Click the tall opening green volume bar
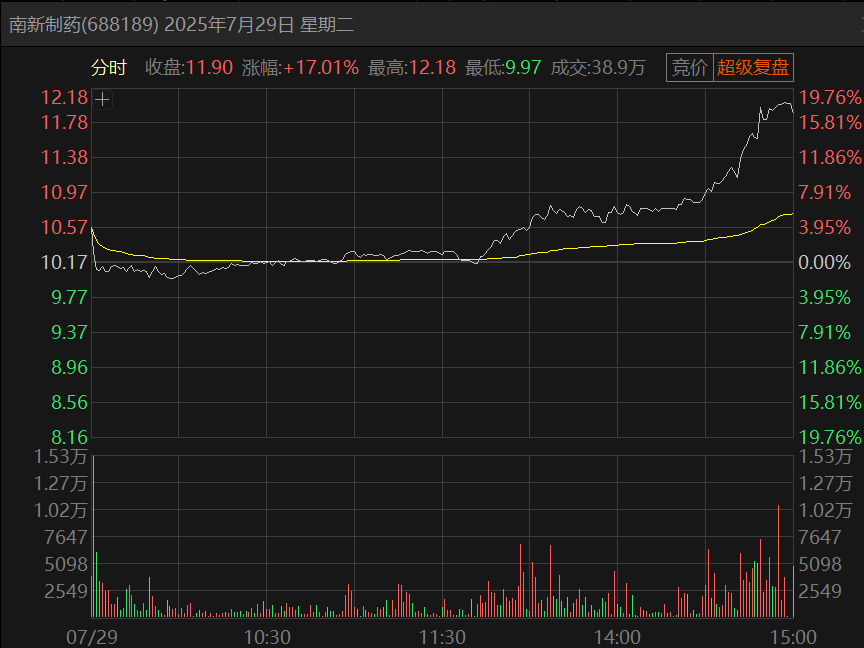 (x=93, y=536)
